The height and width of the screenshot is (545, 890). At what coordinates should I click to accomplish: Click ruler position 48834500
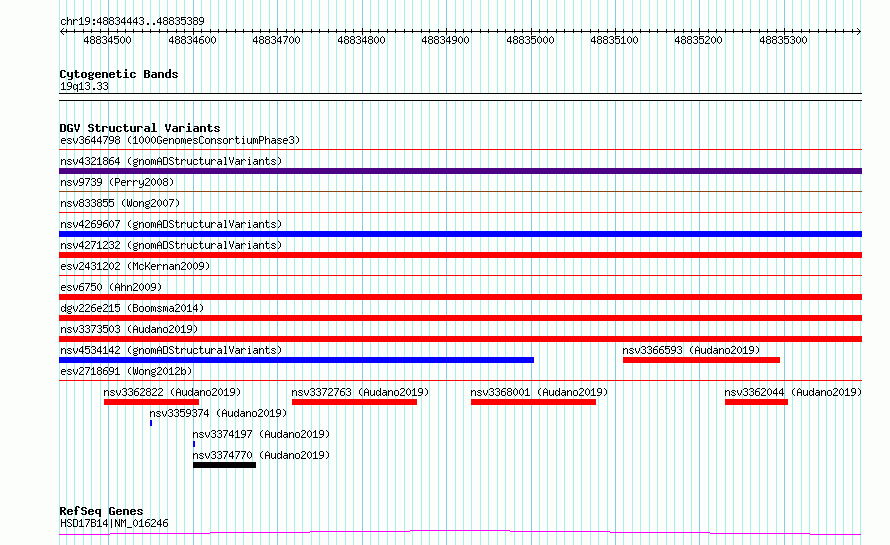click(x=107, y=40)
